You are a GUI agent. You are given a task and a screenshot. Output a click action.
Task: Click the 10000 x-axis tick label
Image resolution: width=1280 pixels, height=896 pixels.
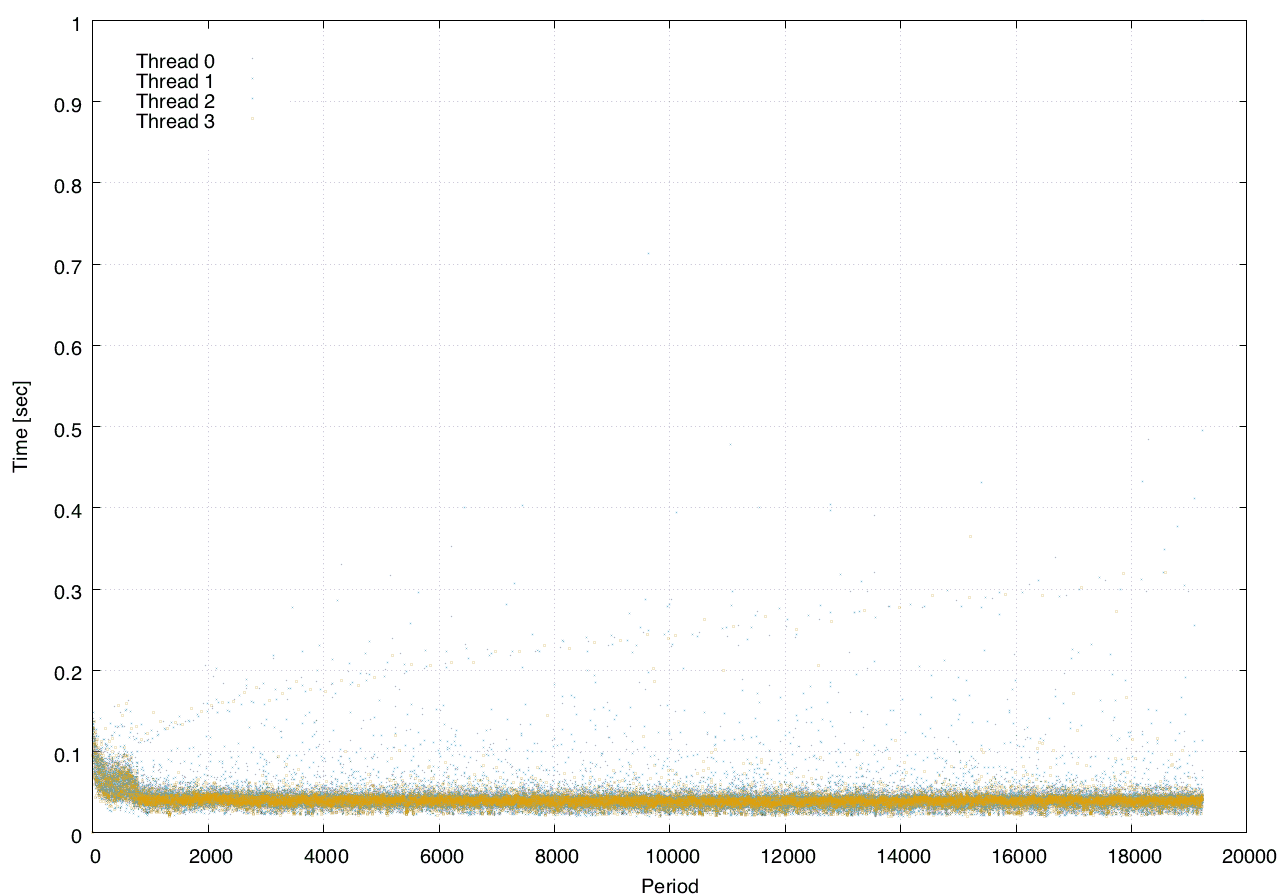tap(669, 856)
